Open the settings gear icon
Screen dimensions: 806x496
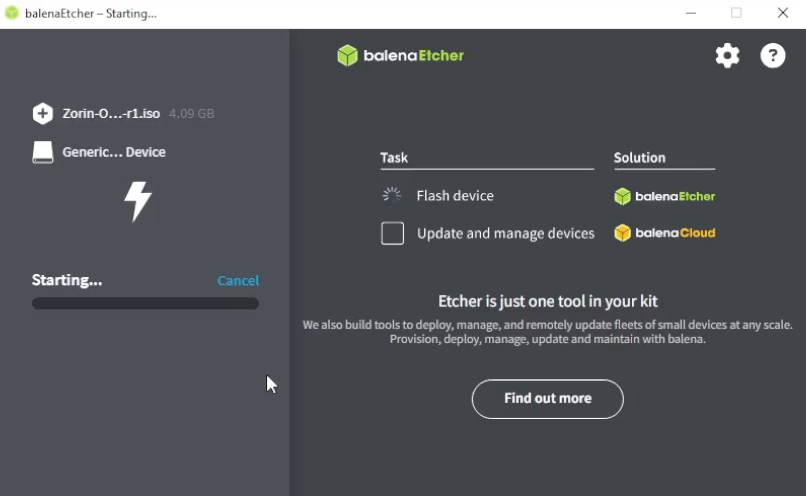pos(727,56)
